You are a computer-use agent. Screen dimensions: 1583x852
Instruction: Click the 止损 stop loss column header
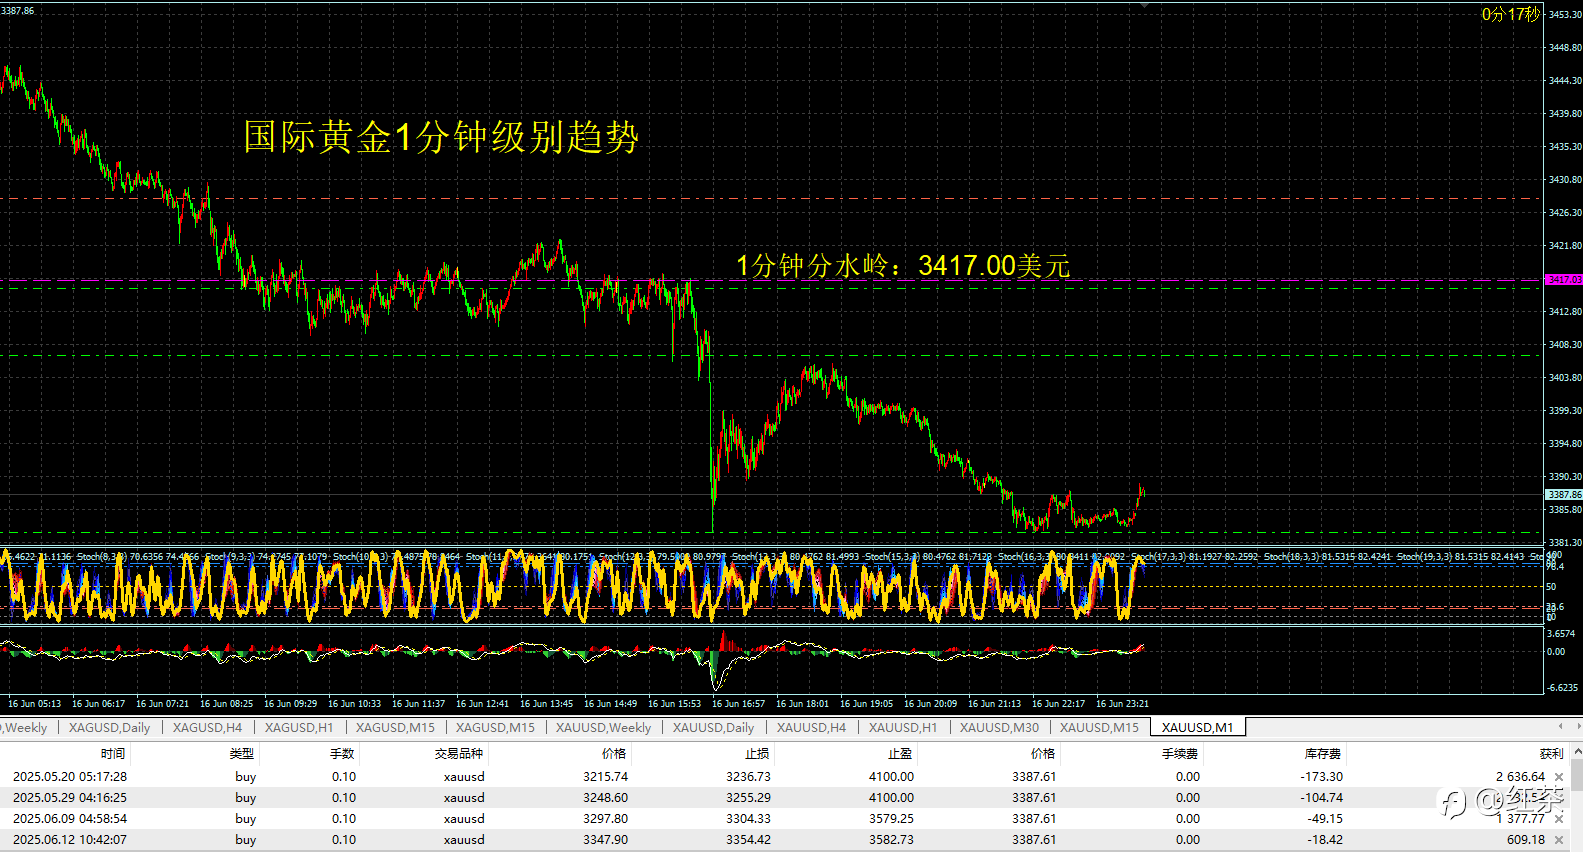tap(757, 753)
